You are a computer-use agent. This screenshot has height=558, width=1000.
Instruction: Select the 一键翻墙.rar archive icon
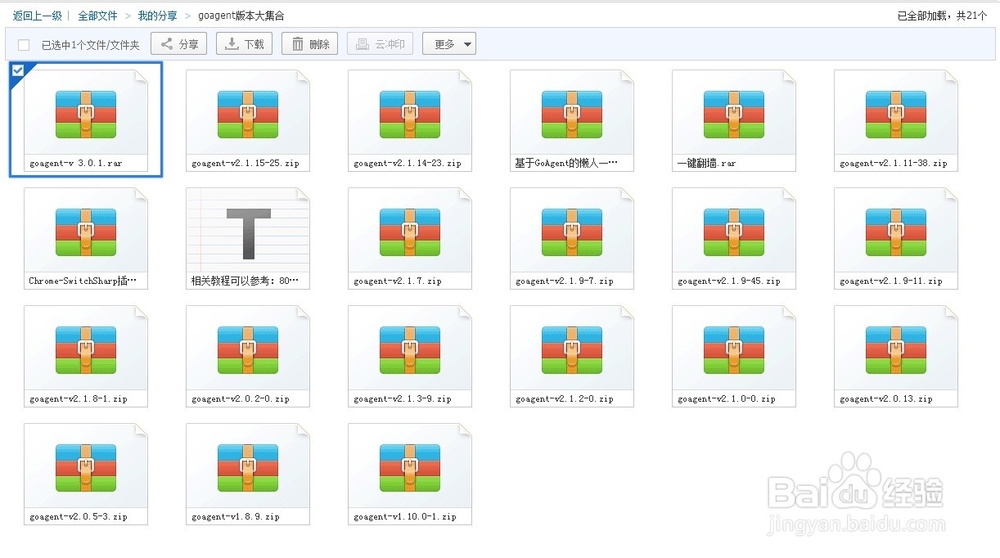pos(733,115)
